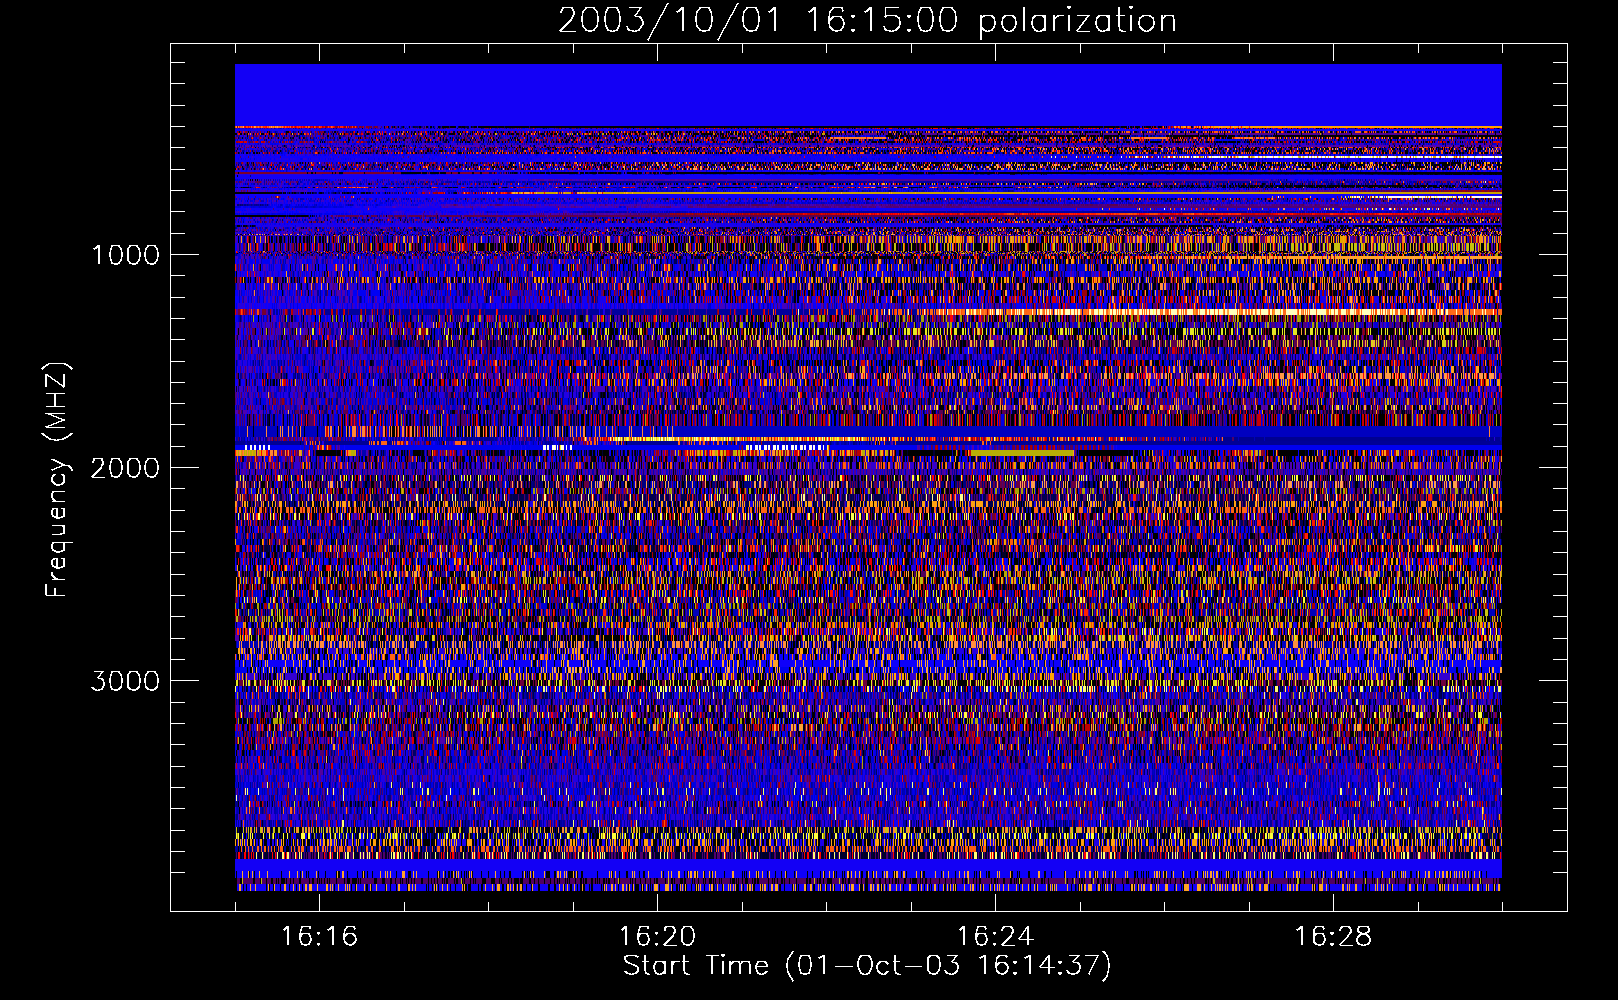The image size is (1618, 1000).
Task: Click the 'Frequency (MHZ)' y-axis label
Action: point(57,479)
